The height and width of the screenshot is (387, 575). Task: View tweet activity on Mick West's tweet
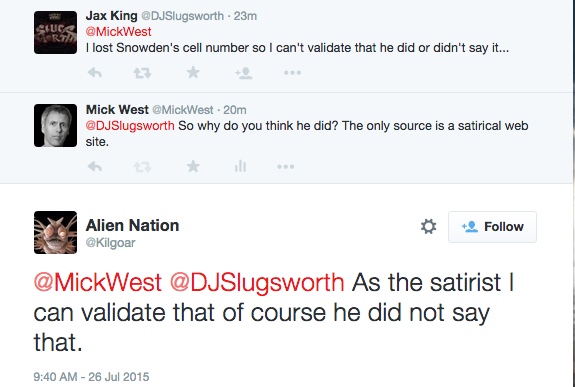tap(240, 167)
